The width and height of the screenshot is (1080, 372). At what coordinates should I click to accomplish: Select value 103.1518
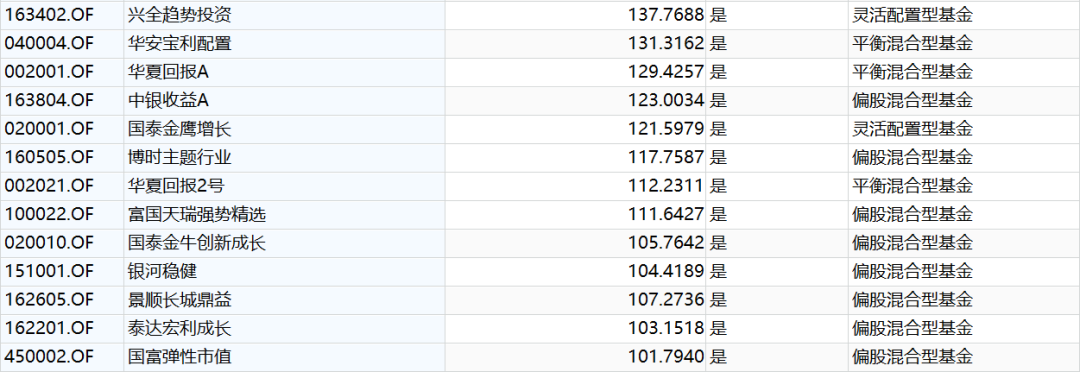[x=666, y=329]
